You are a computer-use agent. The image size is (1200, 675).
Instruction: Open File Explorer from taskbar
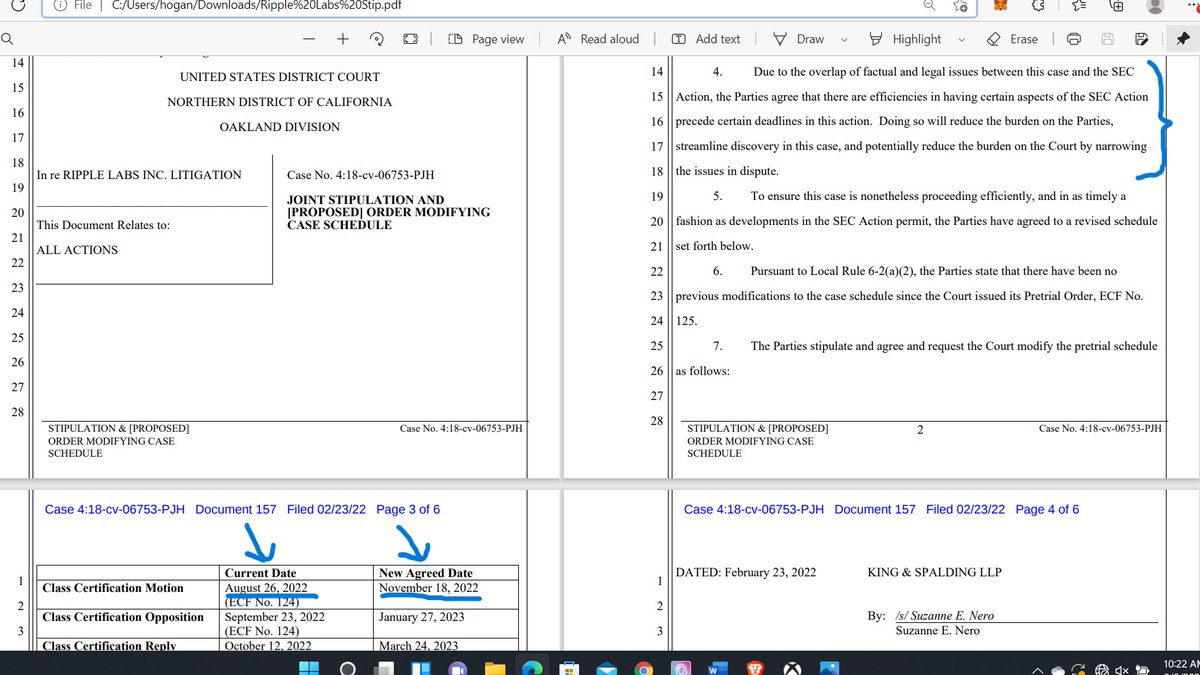tap(494, 668)
